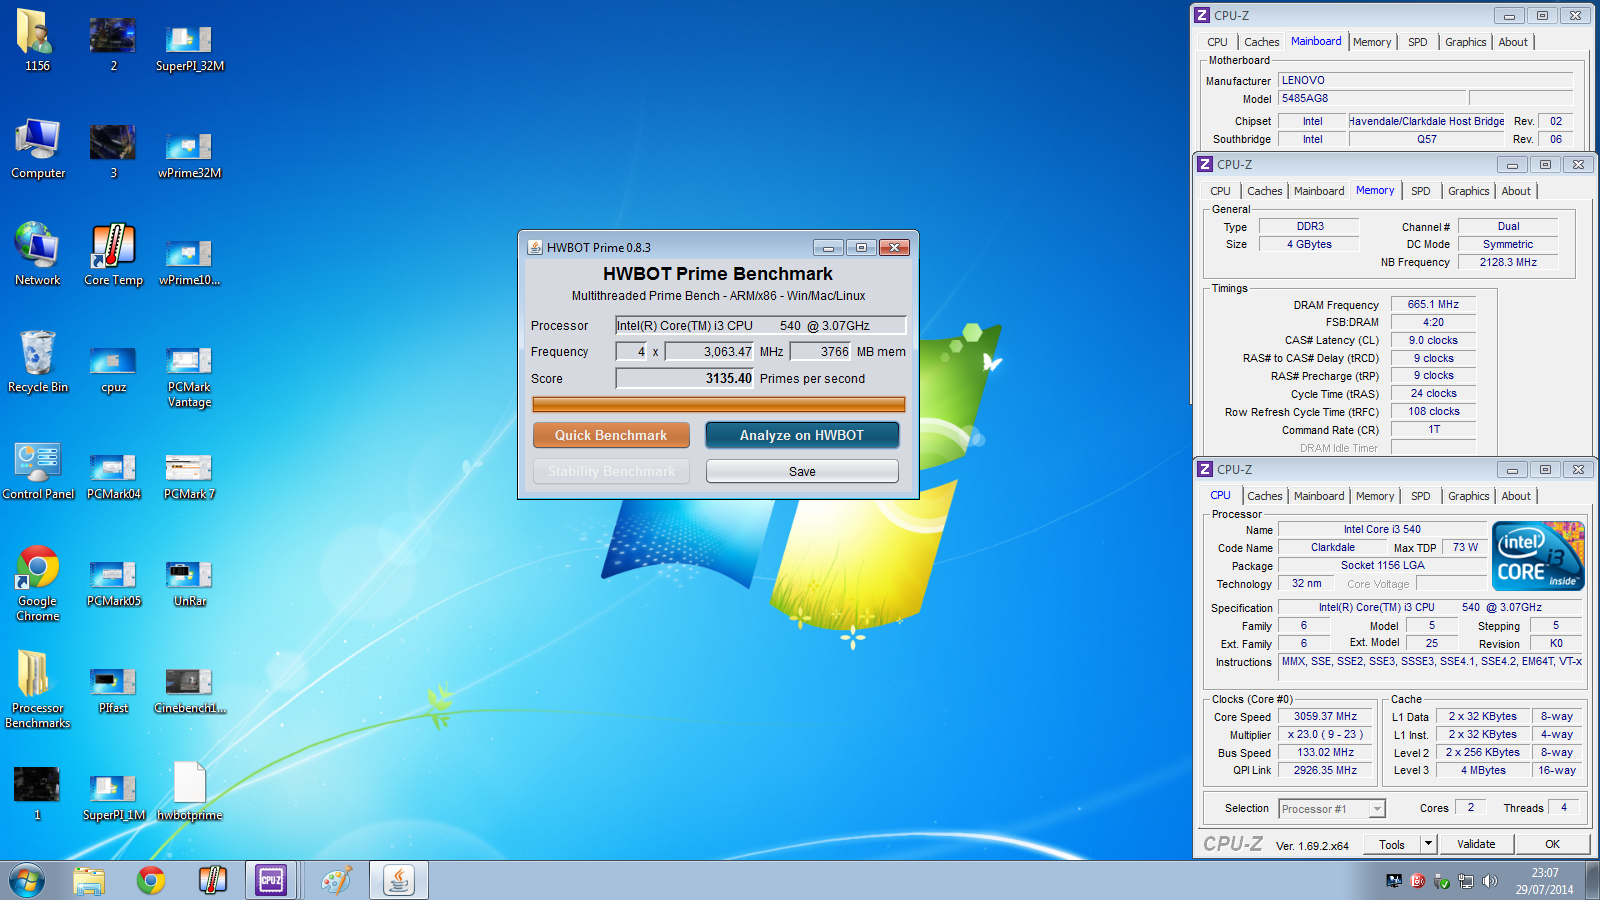Open Control Panel desktop icon
Screen dimensions: 1600x900
(x=38, y=470)
